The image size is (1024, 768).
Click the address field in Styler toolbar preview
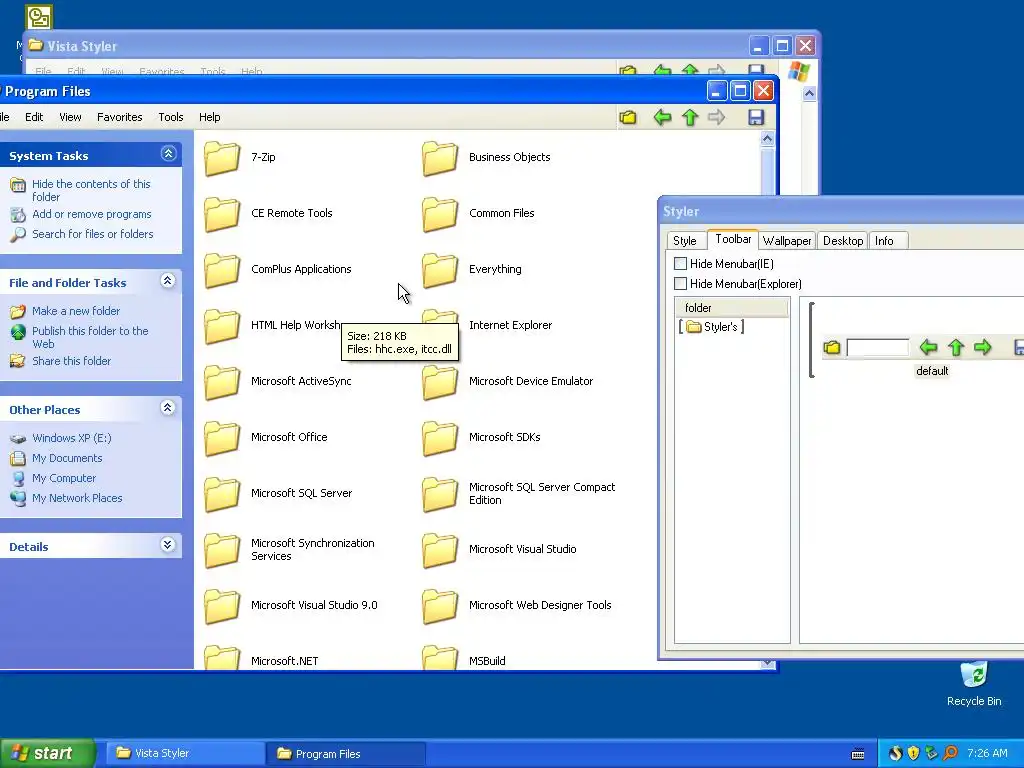tap(877, 347)
